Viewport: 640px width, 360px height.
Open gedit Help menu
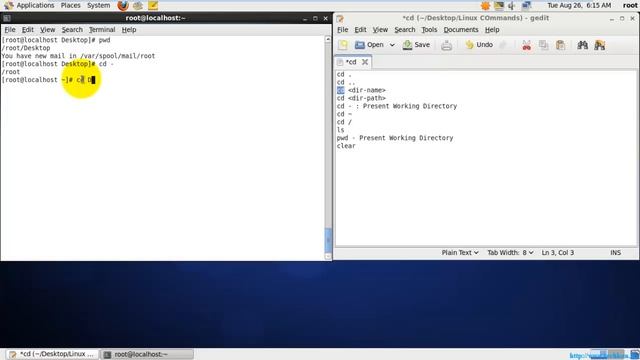pyautogui.click(x=492, y=30)
